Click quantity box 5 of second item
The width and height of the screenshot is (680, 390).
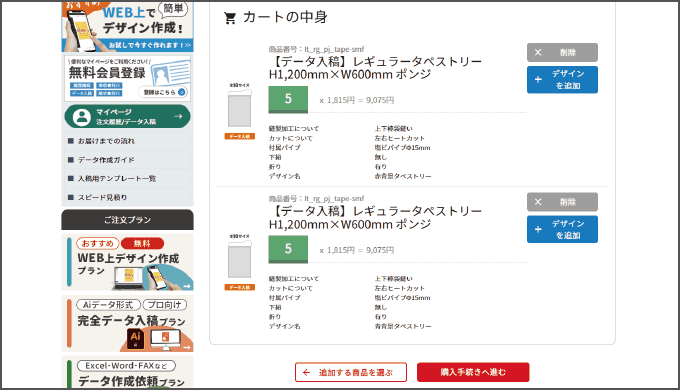pos(288,249)
